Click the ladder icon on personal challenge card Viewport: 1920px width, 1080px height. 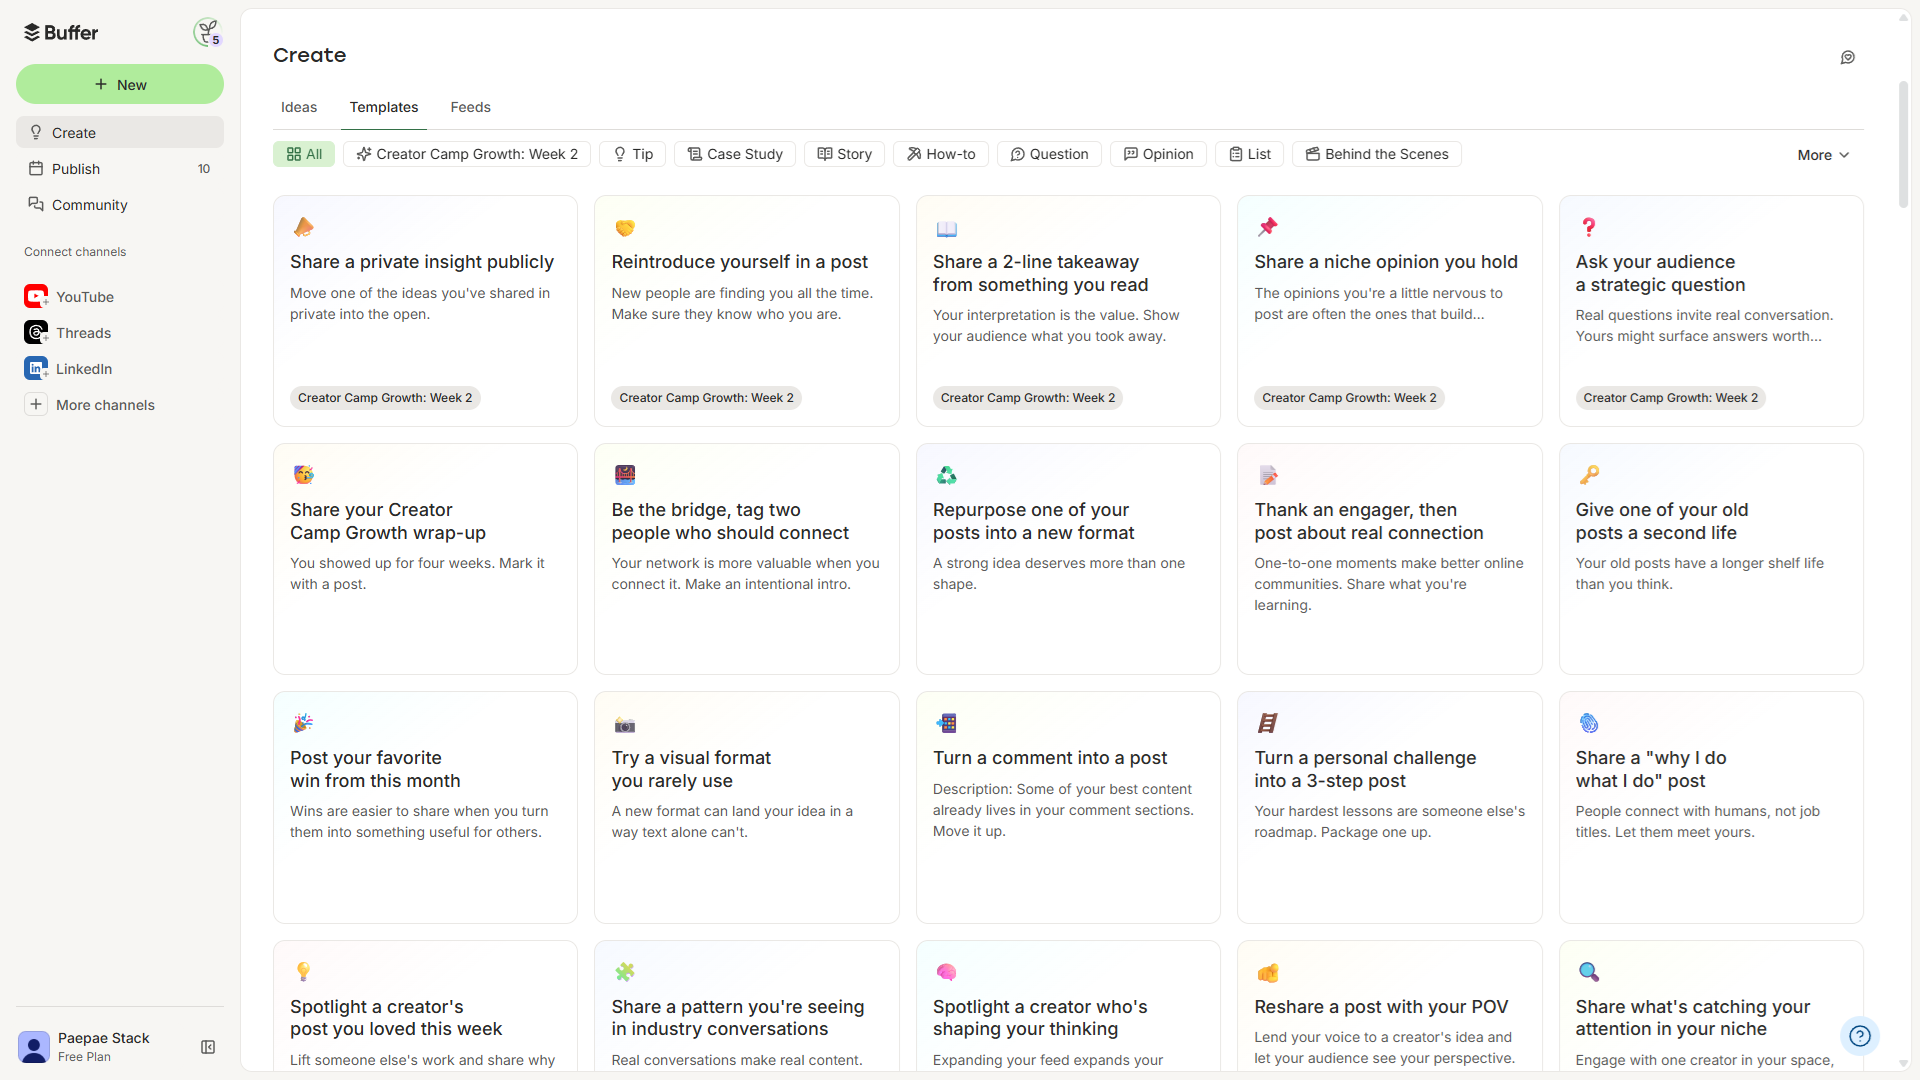pos(1267,723)
